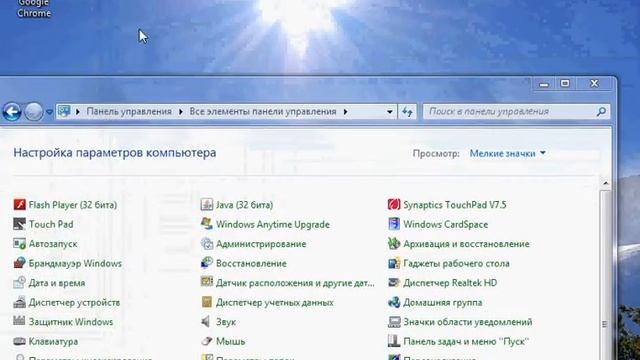Open the Java (32 бита) icon
Image resolution: width=640 pixels, height=360 pixels.
click(x=207, y=204)
